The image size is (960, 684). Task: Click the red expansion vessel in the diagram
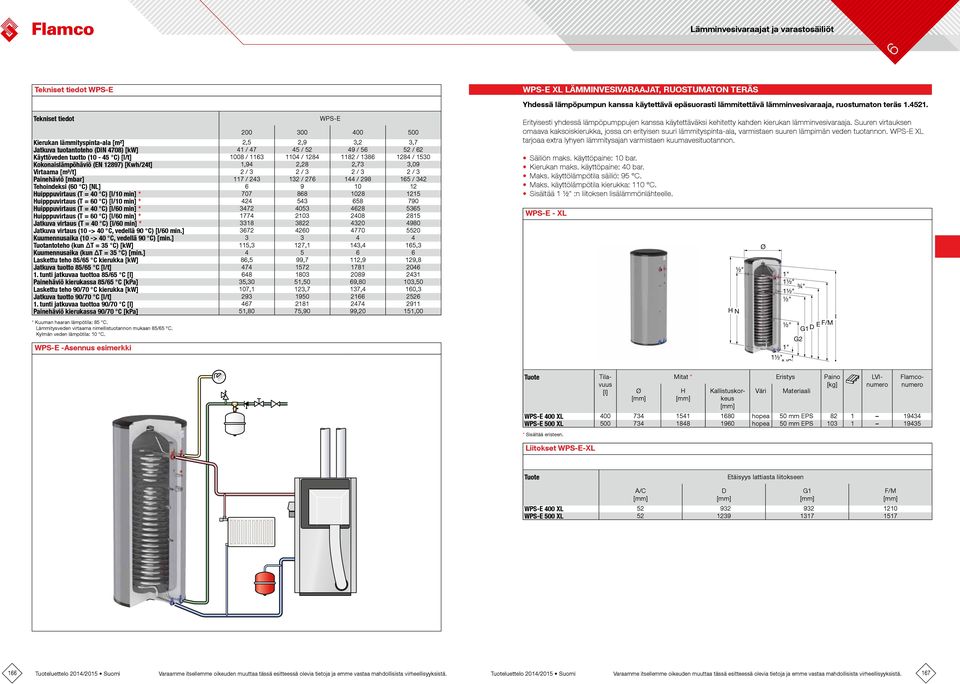pyautogui.click(x=264, y=582)
